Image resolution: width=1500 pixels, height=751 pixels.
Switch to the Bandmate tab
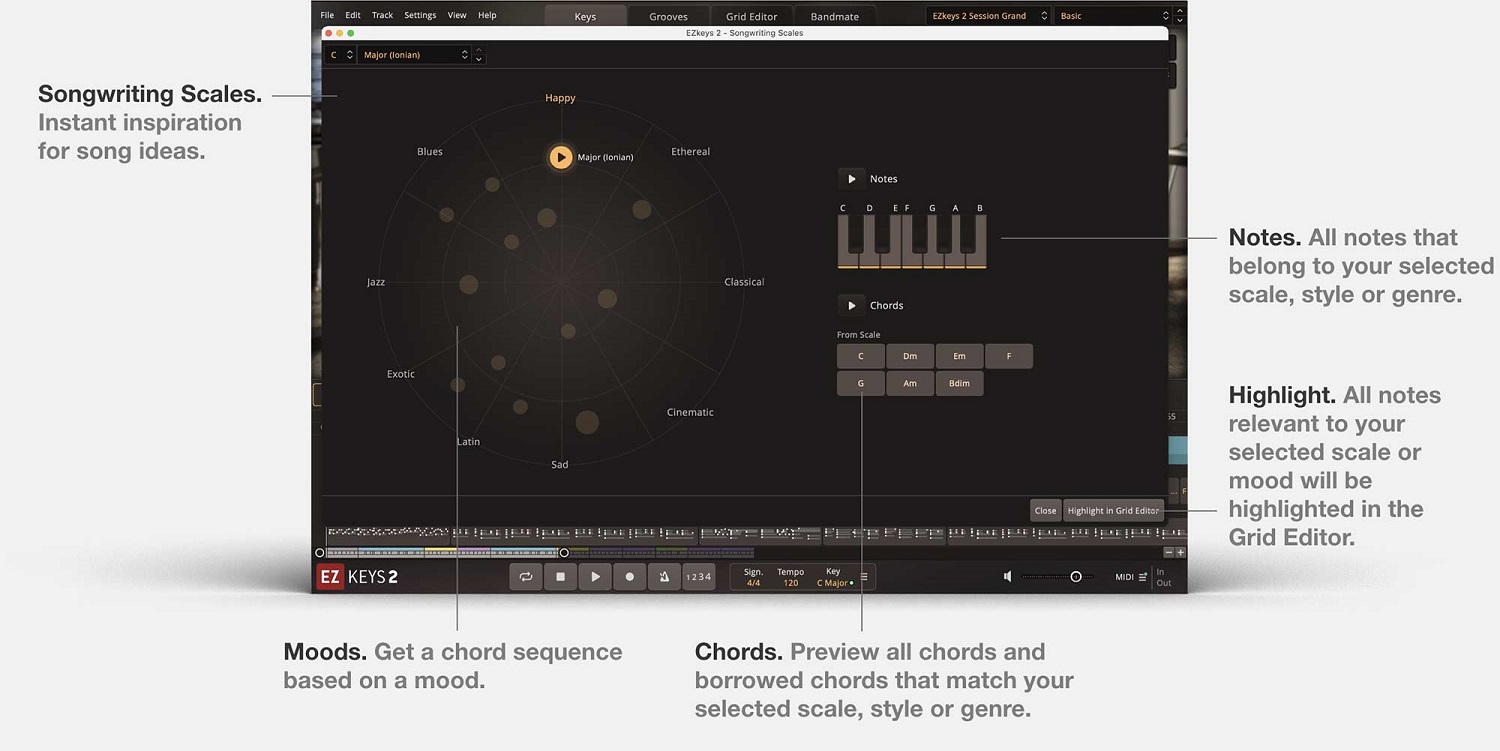[834, 16]
